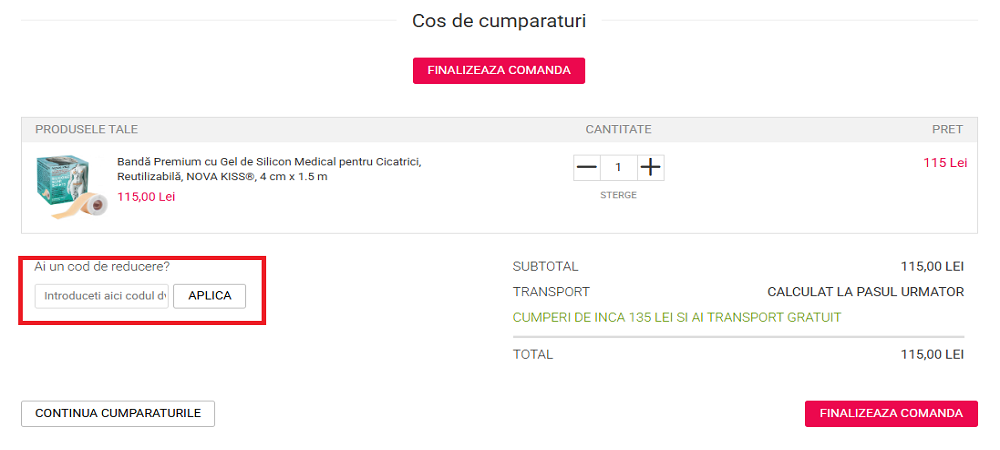
Task: Focus the quantity number field
Action: 618,167
